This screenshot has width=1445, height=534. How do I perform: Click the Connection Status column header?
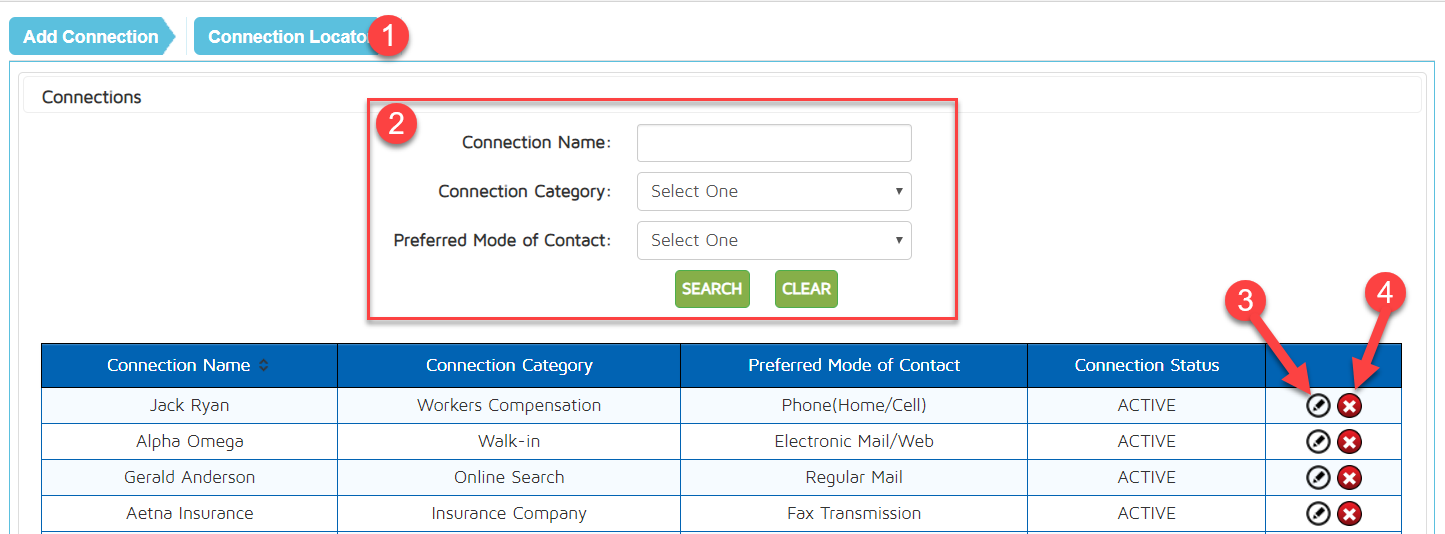pyautogui.click(x=1146, y=366)
